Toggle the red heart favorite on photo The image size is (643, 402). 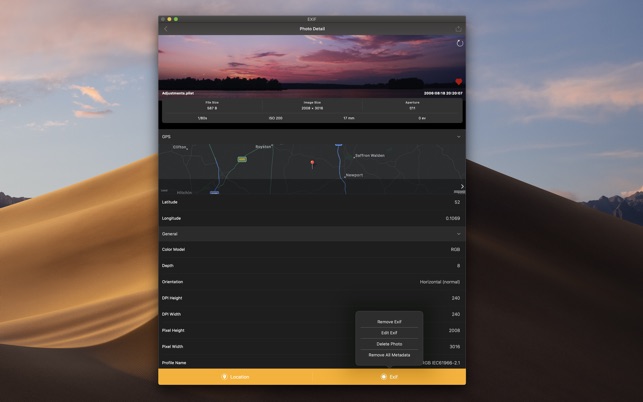[458, 82]
